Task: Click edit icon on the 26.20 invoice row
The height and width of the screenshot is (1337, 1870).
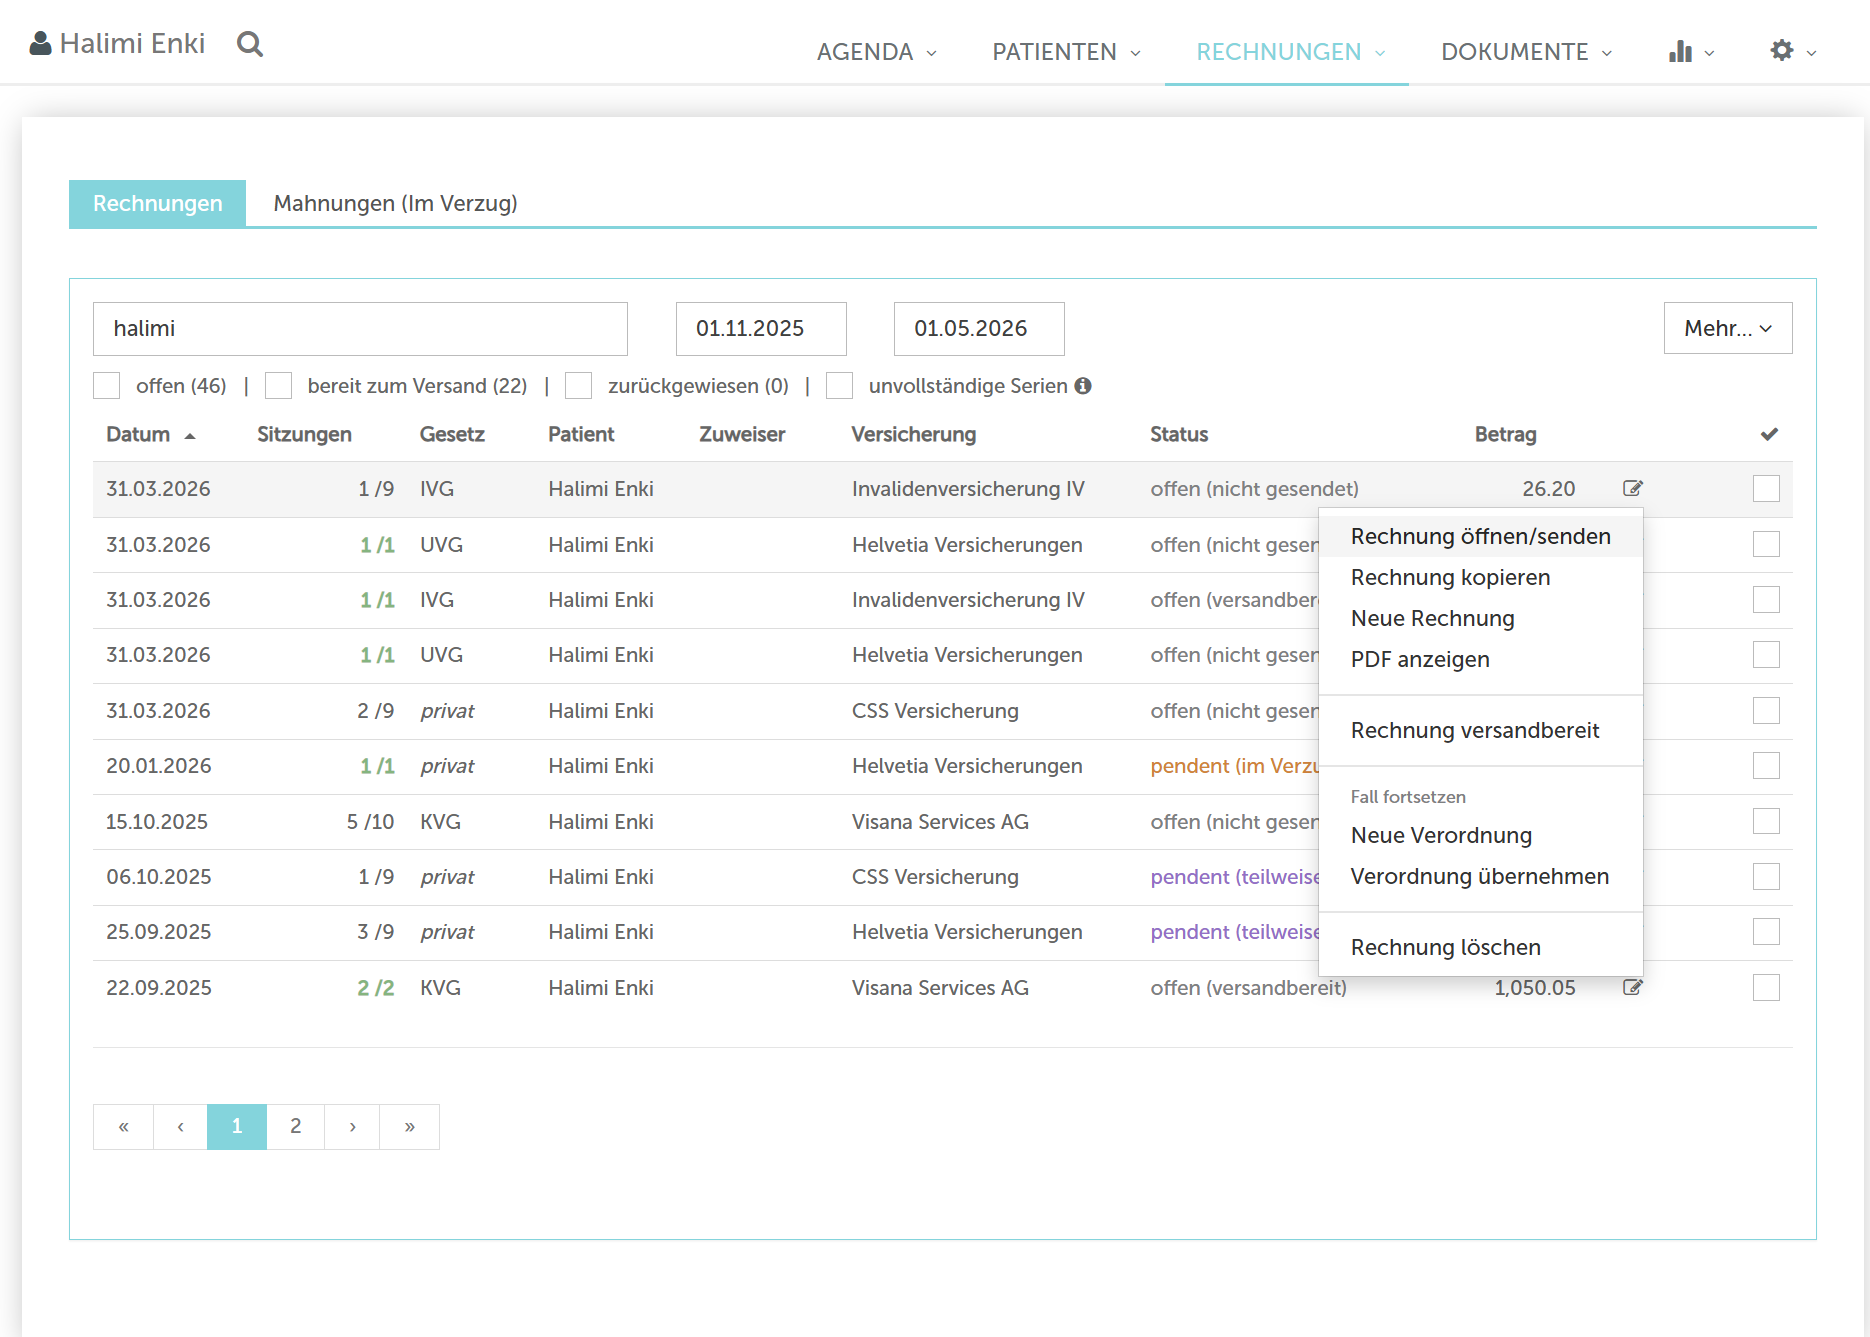Action: (x=1632, y=488)
